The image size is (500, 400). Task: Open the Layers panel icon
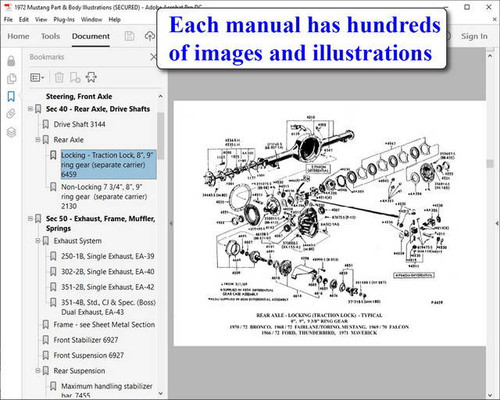[x=11, y=132]
